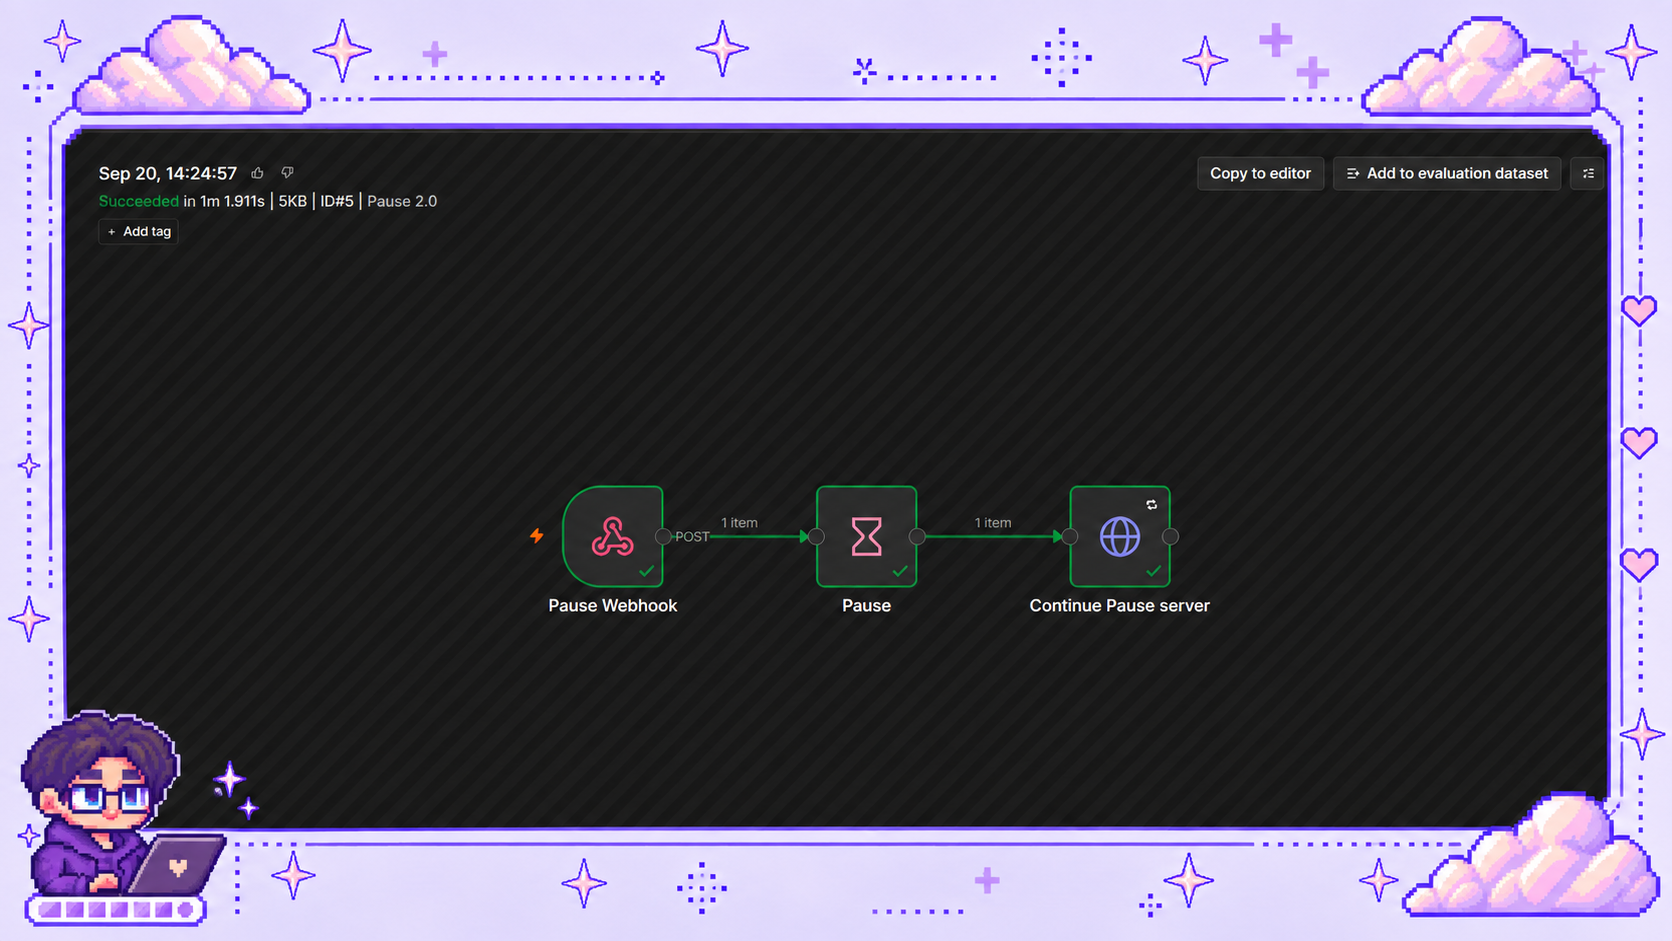Click the execution timestamp Sep 20, 14:24:57
1672x941 pixels.
click(168, 173)
